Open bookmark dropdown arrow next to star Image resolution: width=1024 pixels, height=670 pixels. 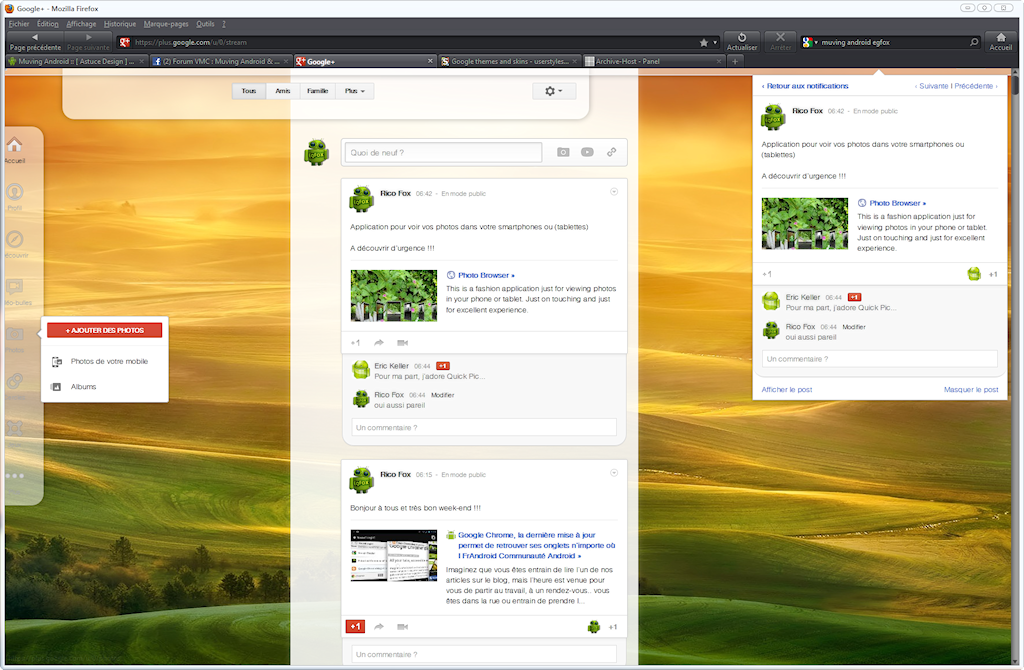[x=715, y=42]
